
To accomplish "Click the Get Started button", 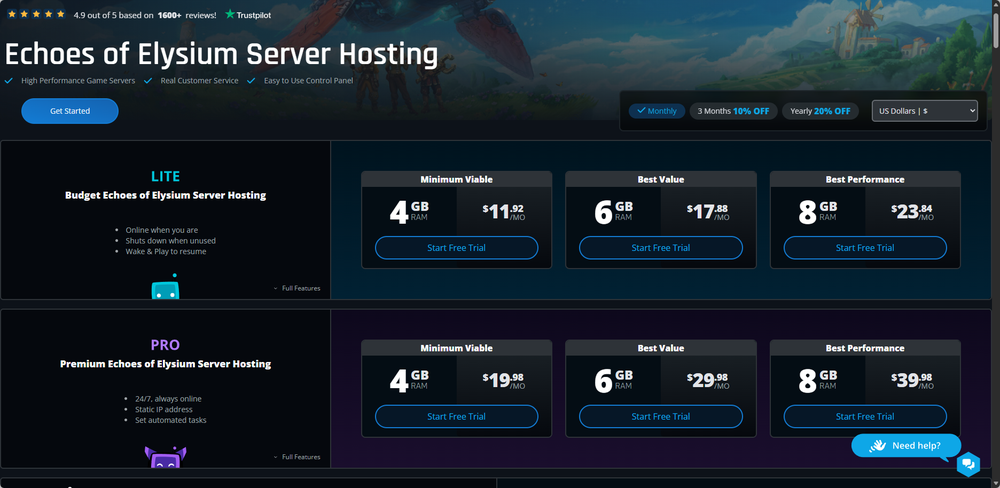I will point(70,111).
